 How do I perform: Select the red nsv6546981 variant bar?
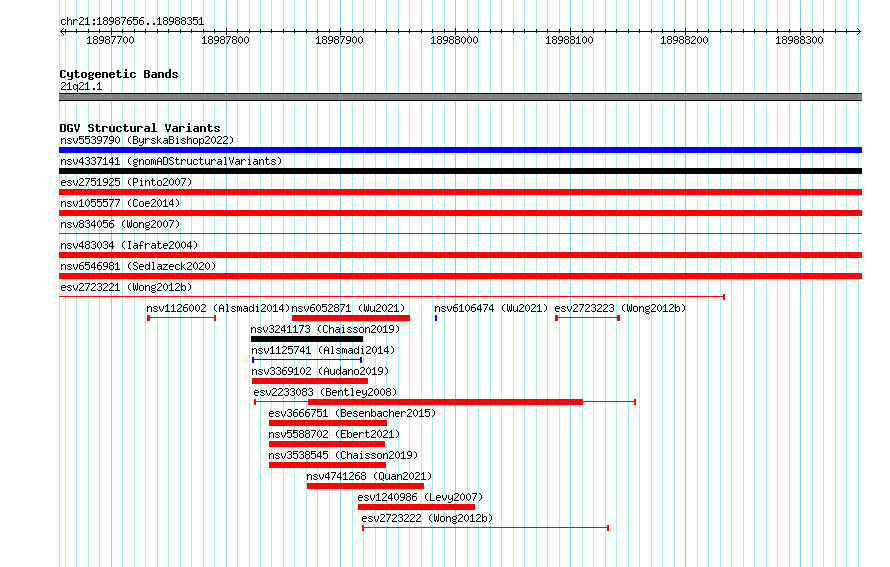[460, 276]
